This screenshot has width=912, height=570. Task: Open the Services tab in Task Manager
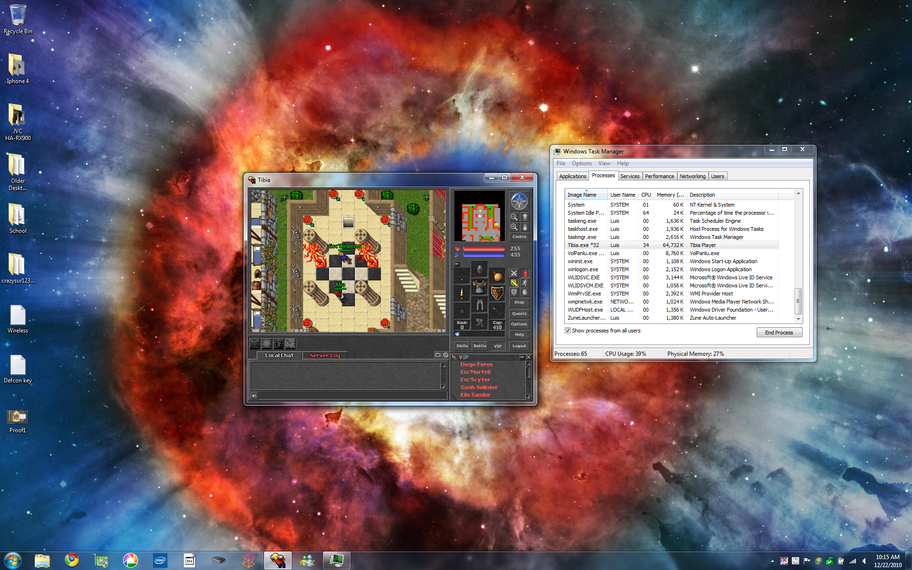[x=629, y=176]
